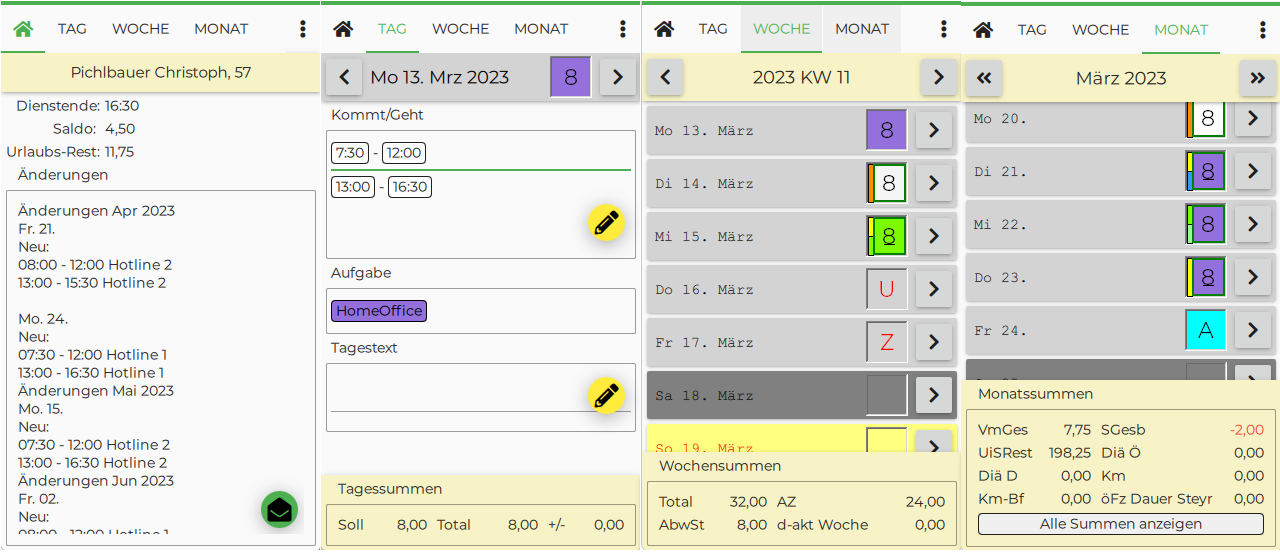Screen dimensions: 1280x552
Task: Open the Fr 24. day entry arrow
Action: [1252, 330]
